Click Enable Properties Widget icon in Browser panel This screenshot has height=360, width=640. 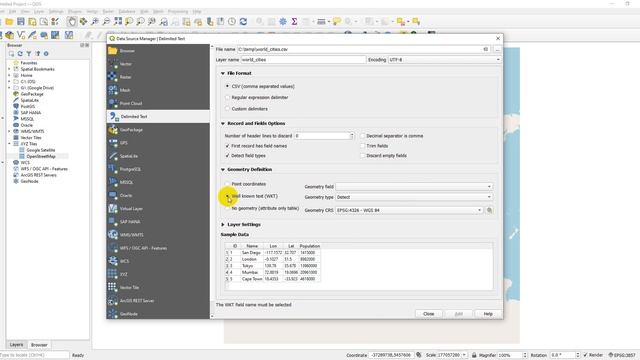point(46,53)
